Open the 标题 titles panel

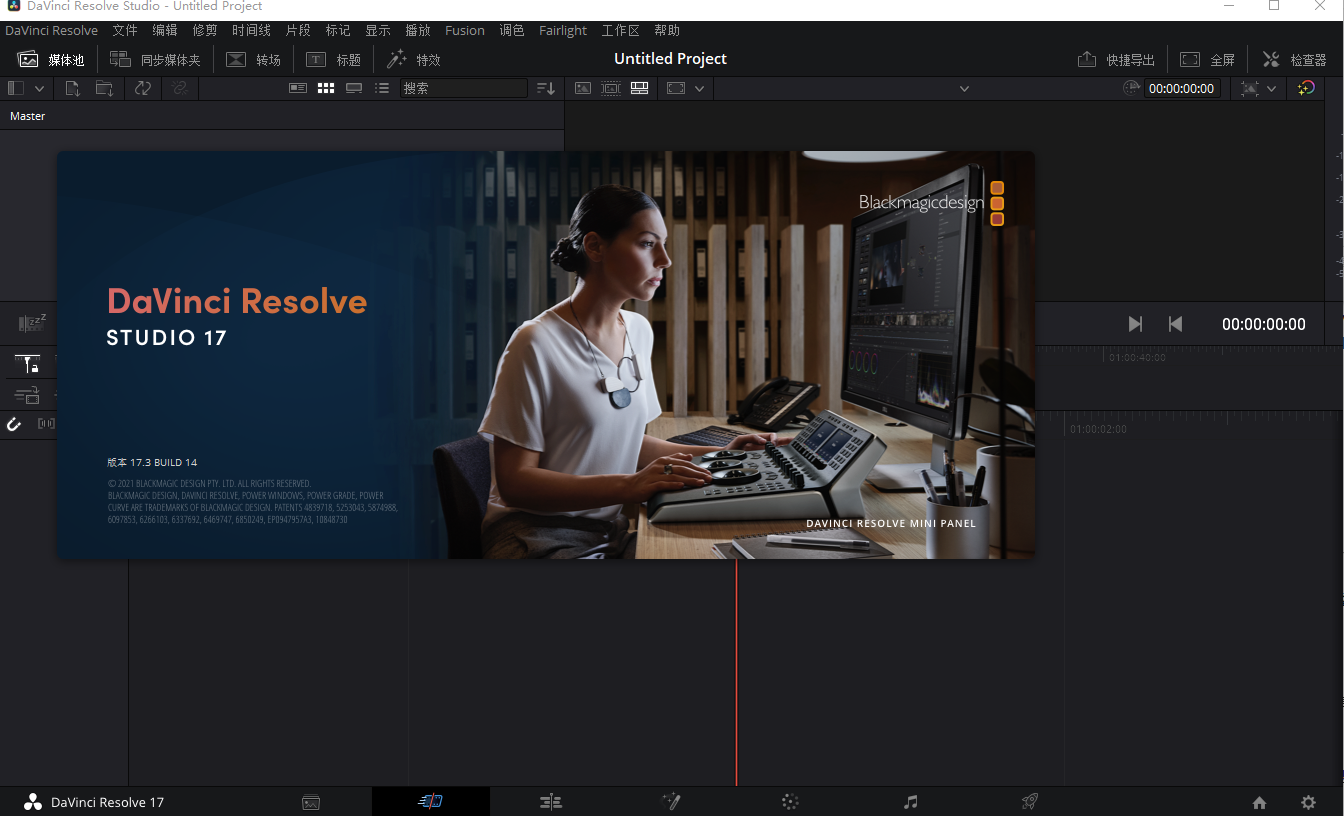[333, 60]
